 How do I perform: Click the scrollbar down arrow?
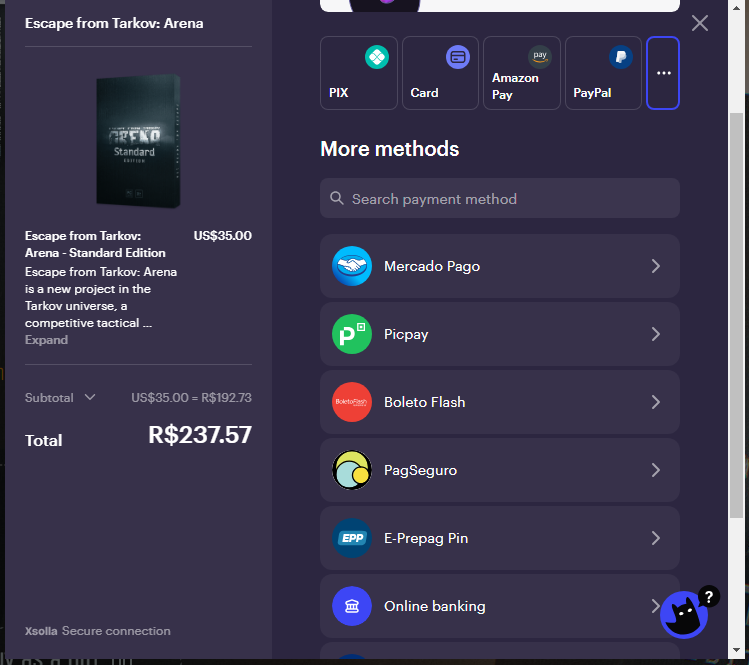[736, 650]
